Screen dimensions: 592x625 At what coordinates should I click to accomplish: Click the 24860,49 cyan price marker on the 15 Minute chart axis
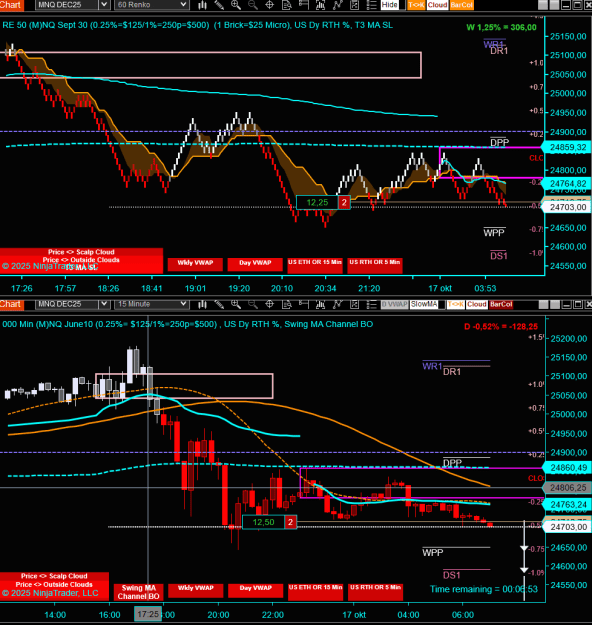(568, 468)
